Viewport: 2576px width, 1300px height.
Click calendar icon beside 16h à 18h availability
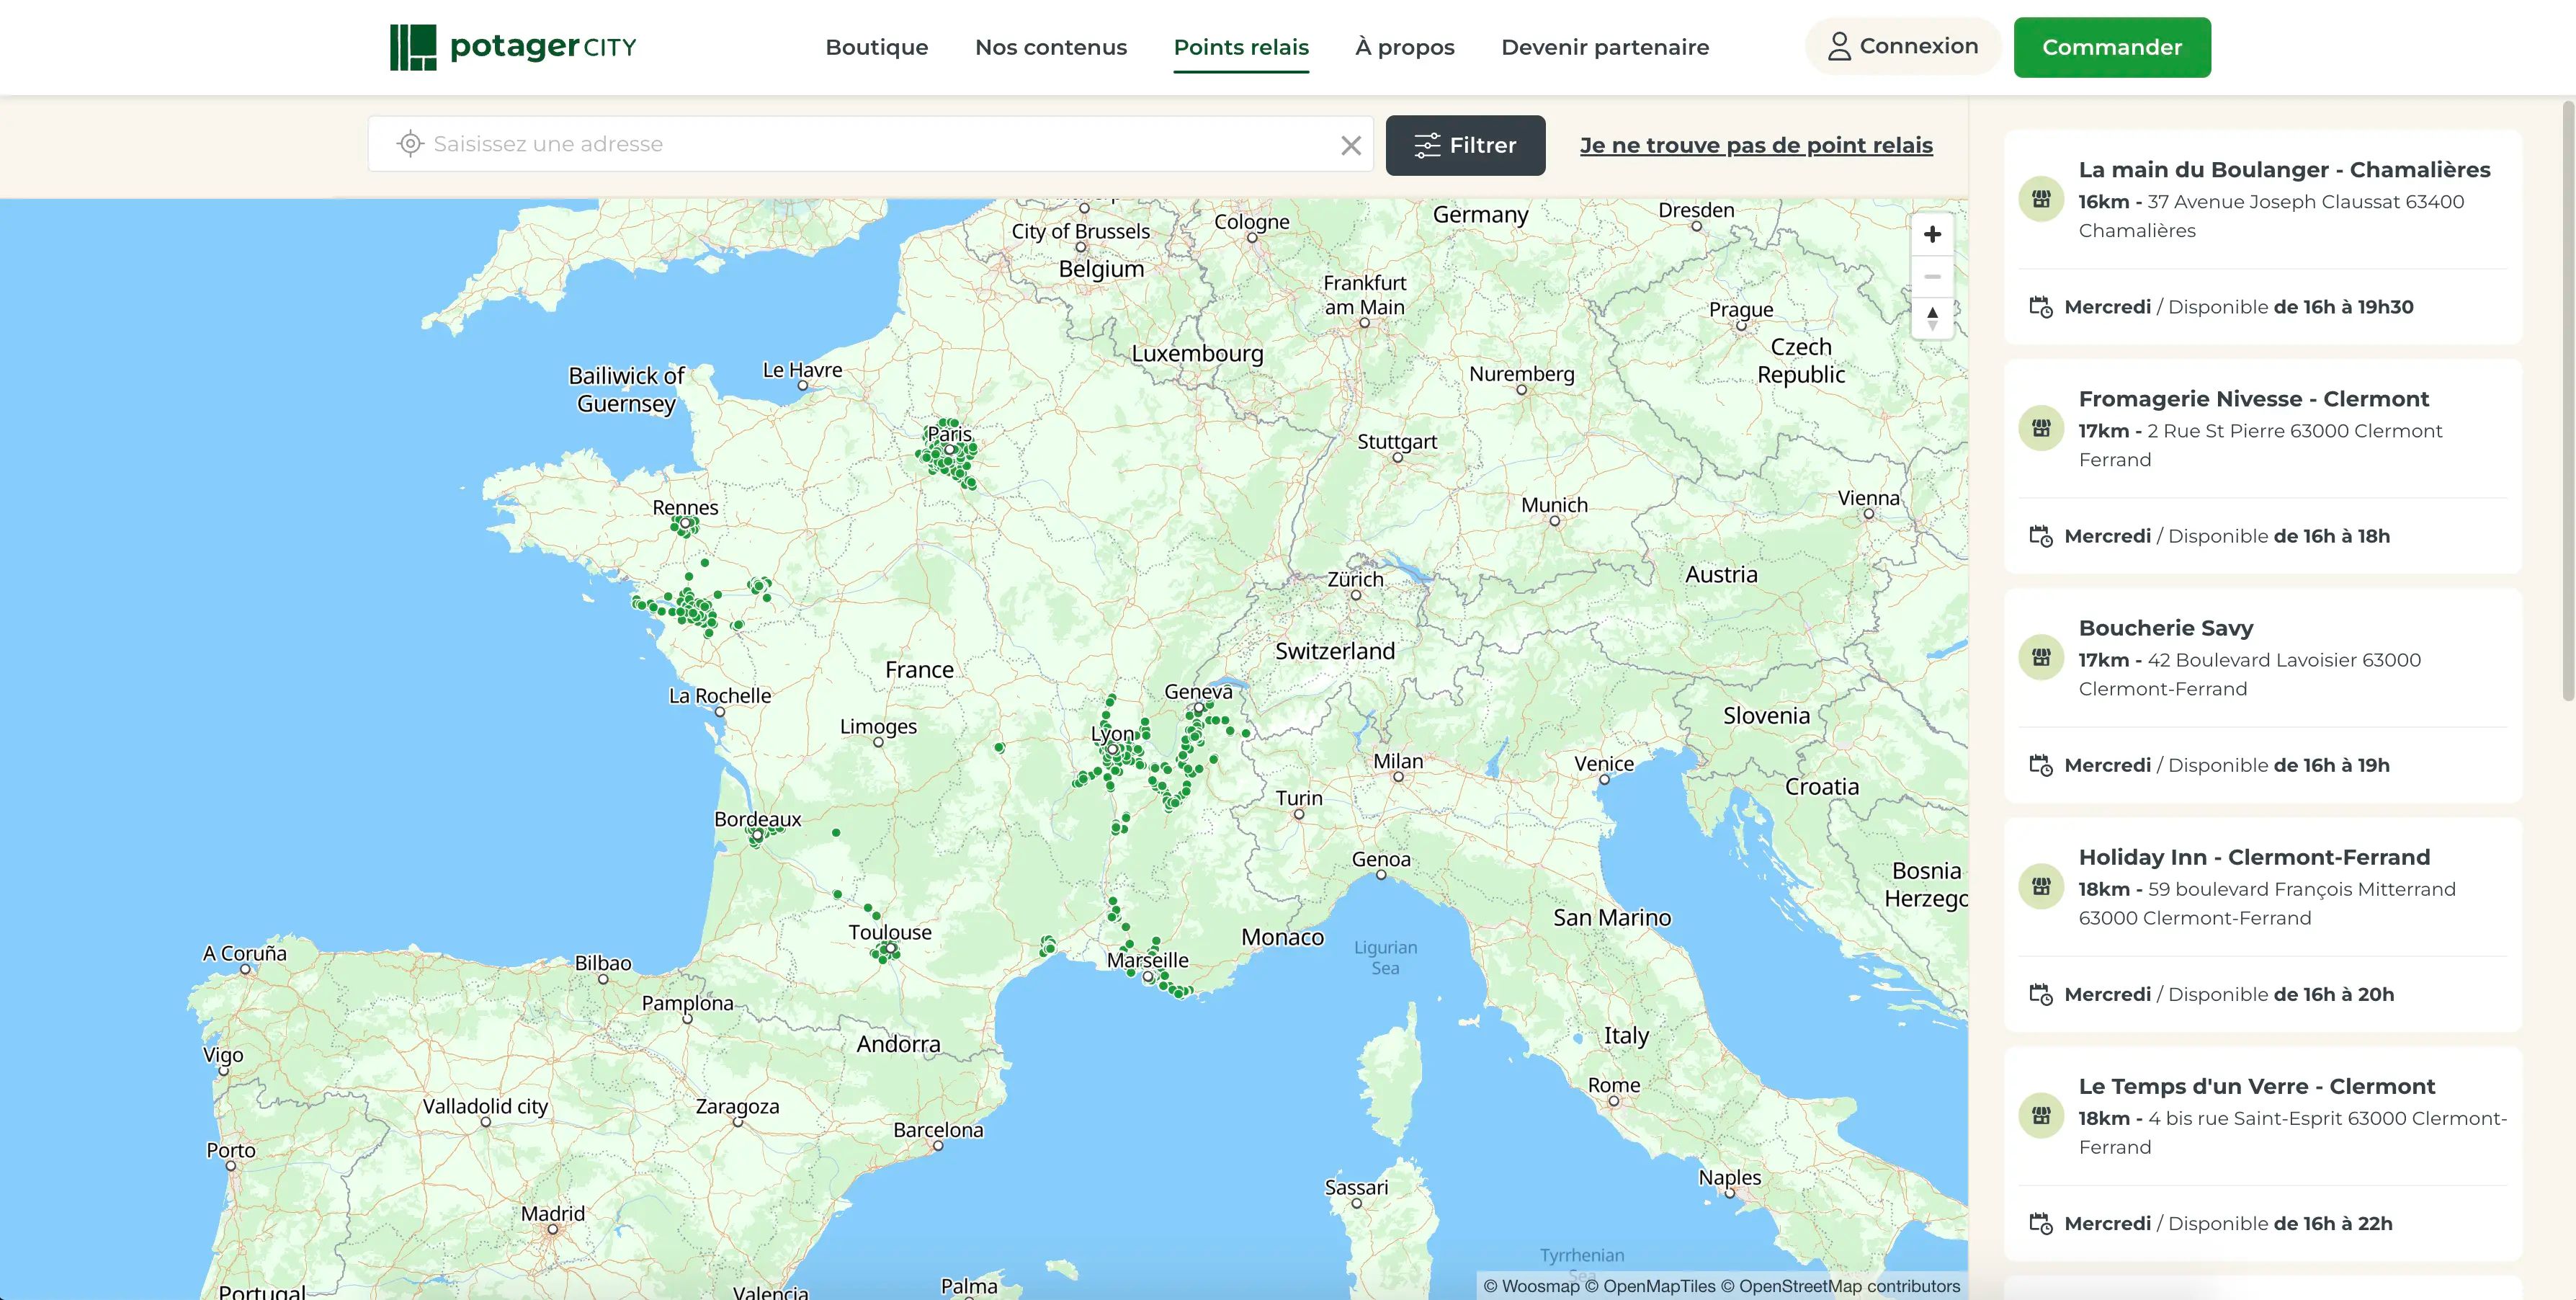(2041, 536)
